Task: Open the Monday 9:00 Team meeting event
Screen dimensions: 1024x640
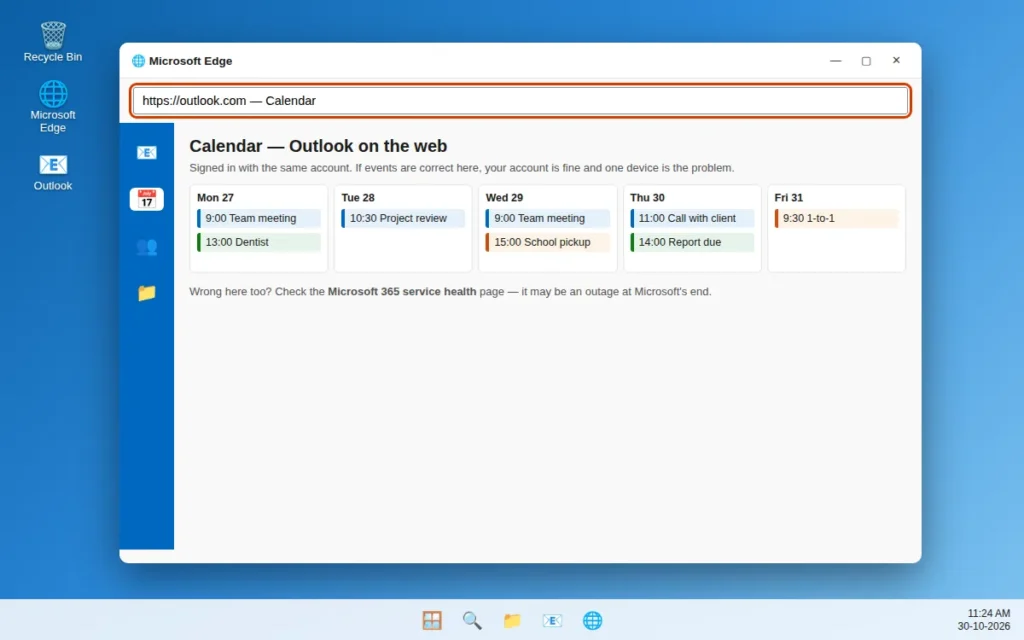Action: click(x=259, y=218)
